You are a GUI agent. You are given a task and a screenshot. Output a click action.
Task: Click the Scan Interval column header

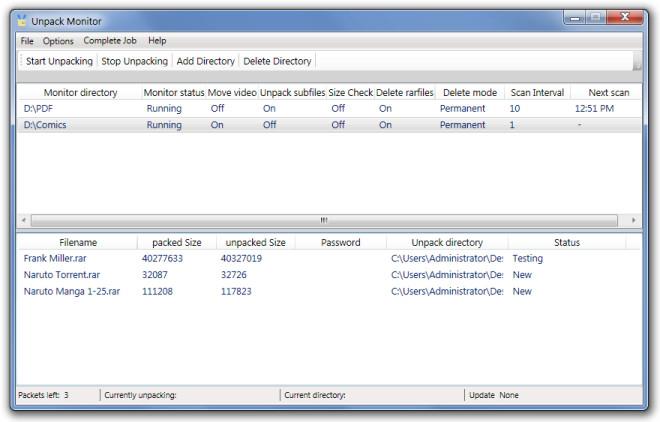537,92
